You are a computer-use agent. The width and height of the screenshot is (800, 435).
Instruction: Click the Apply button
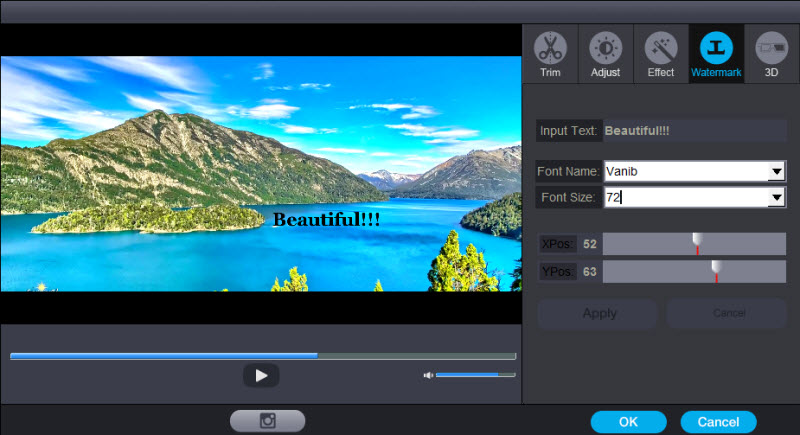[x=598, y=314]
